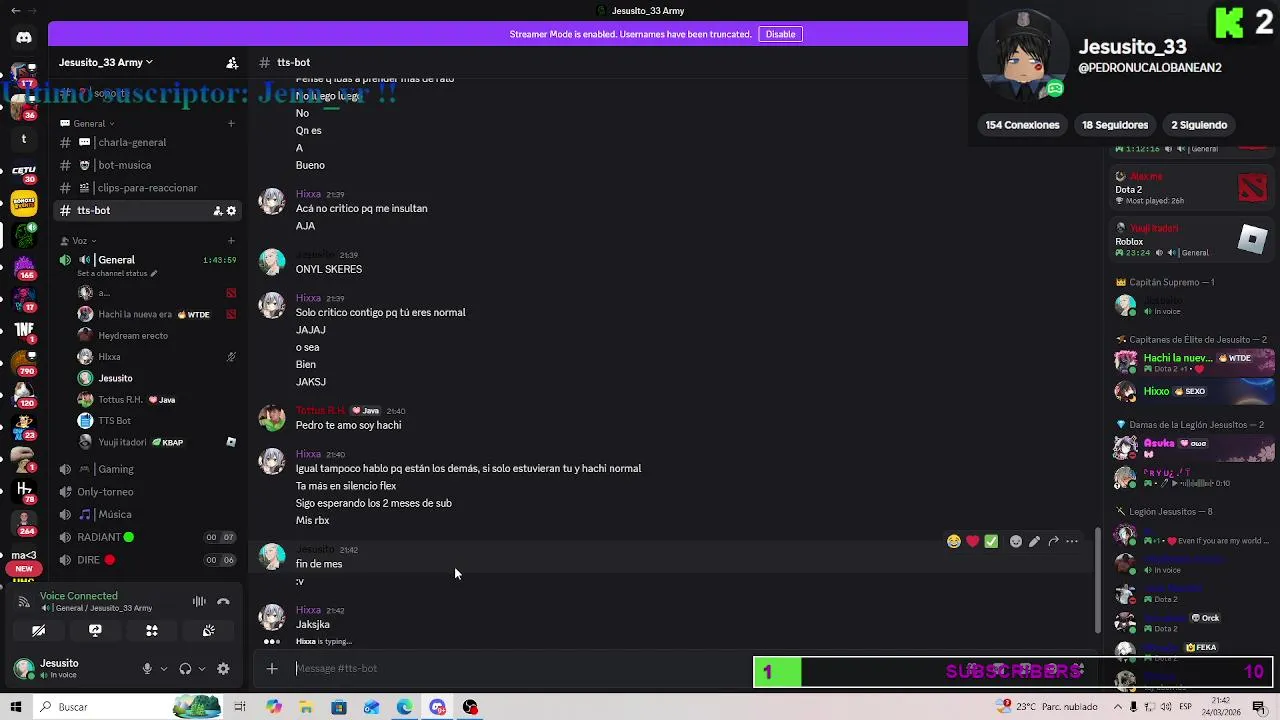Disconnect from the voice channel
The image size is (1280, 720).
tap(223, 601)
